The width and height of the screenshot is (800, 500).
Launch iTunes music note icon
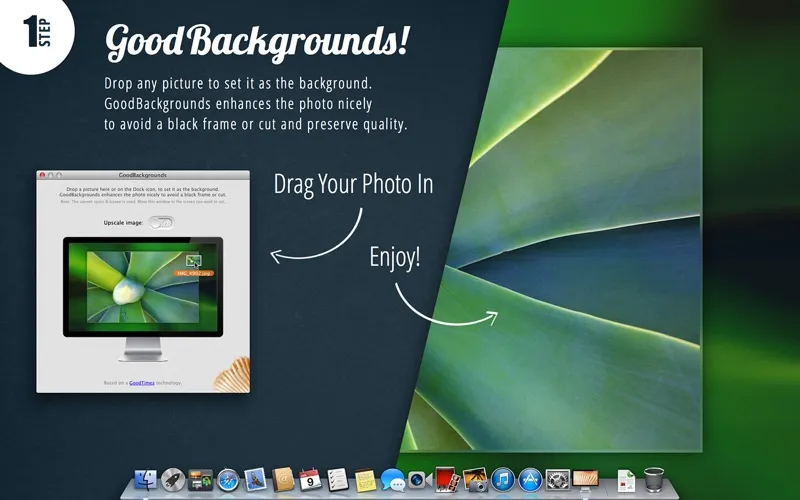click(x=503, y=480)
